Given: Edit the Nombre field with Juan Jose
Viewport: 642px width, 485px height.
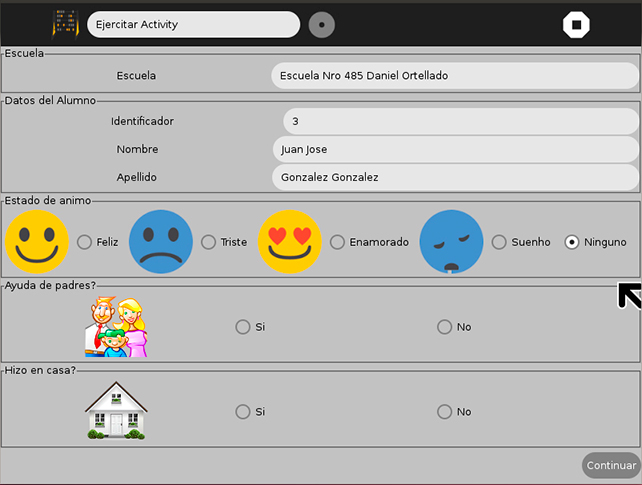Looking at the screenshot, I should pyautogui.click(x=455, y=149).
